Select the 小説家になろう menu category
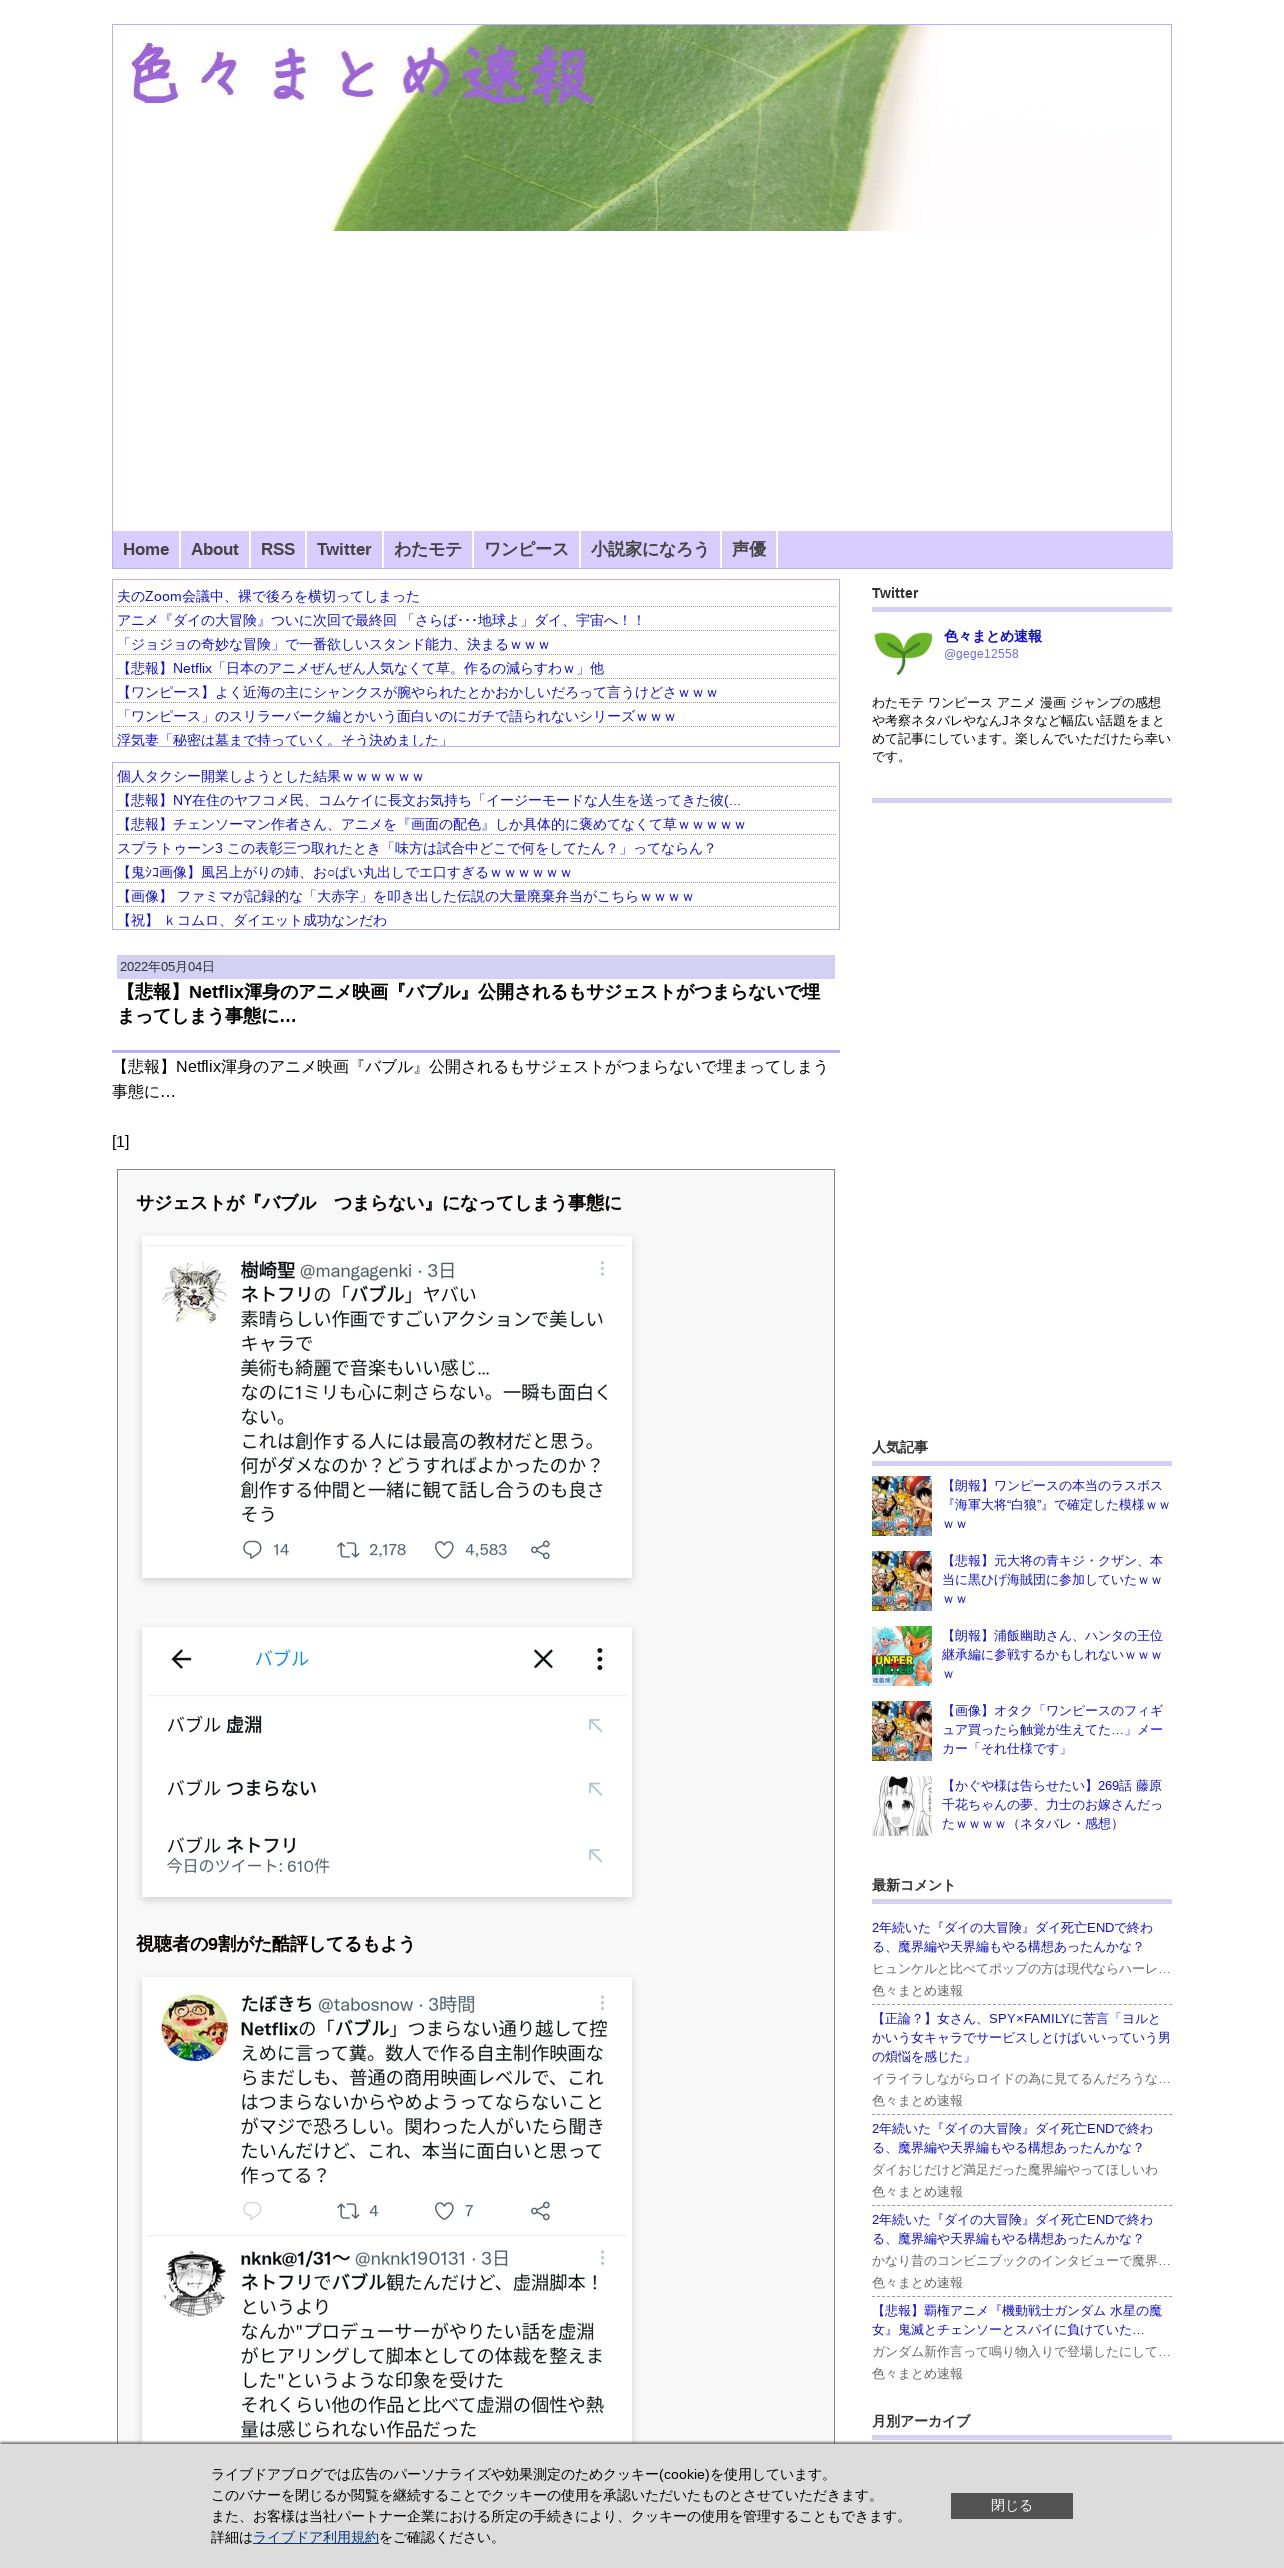The width and height of the screenshot is (1284, 2568). point(650,549)
